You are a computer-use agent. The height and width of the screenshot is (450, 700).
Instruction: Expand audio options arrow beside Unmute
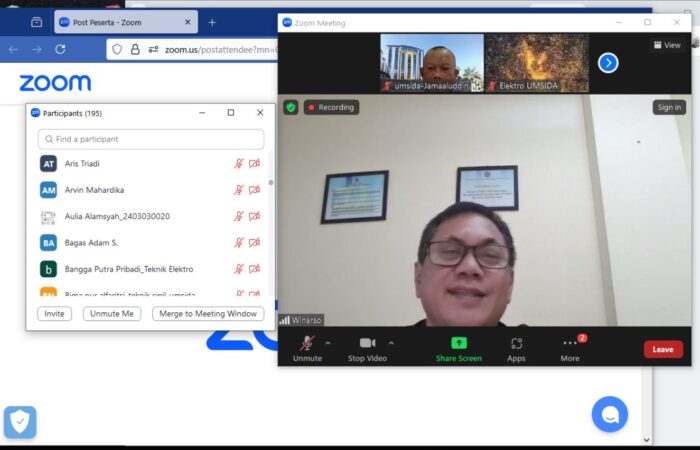pos(328,343)
